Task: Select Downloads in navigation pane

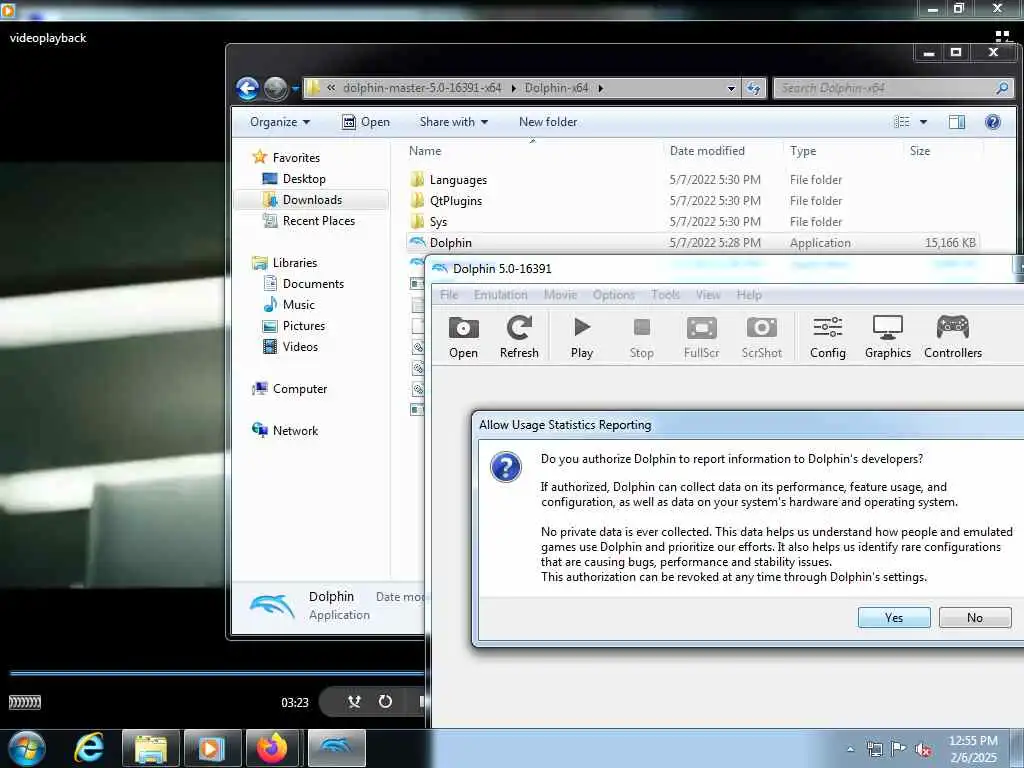Action: (x=312, y=200)
